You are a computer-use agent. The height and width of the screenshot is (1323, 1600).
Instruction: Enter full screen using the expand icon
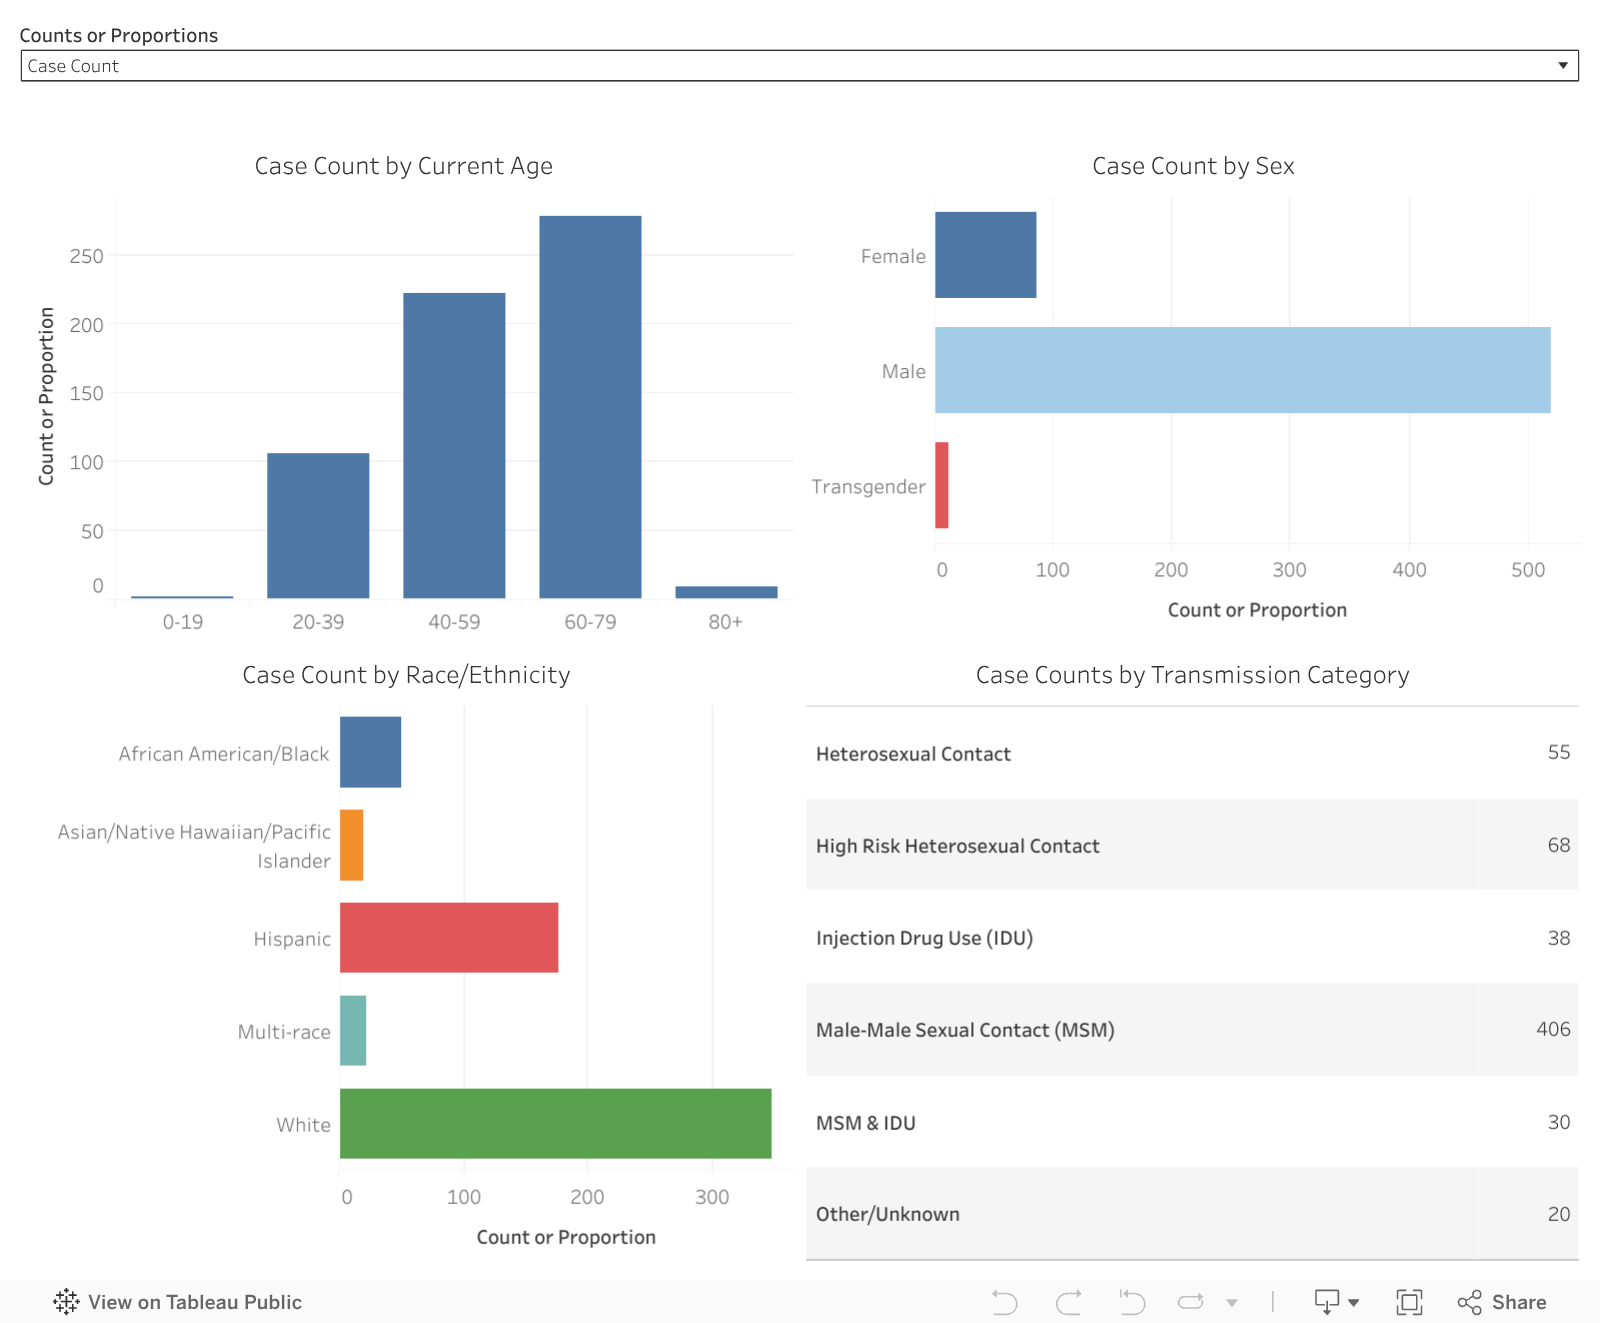click(1409, 1302)
